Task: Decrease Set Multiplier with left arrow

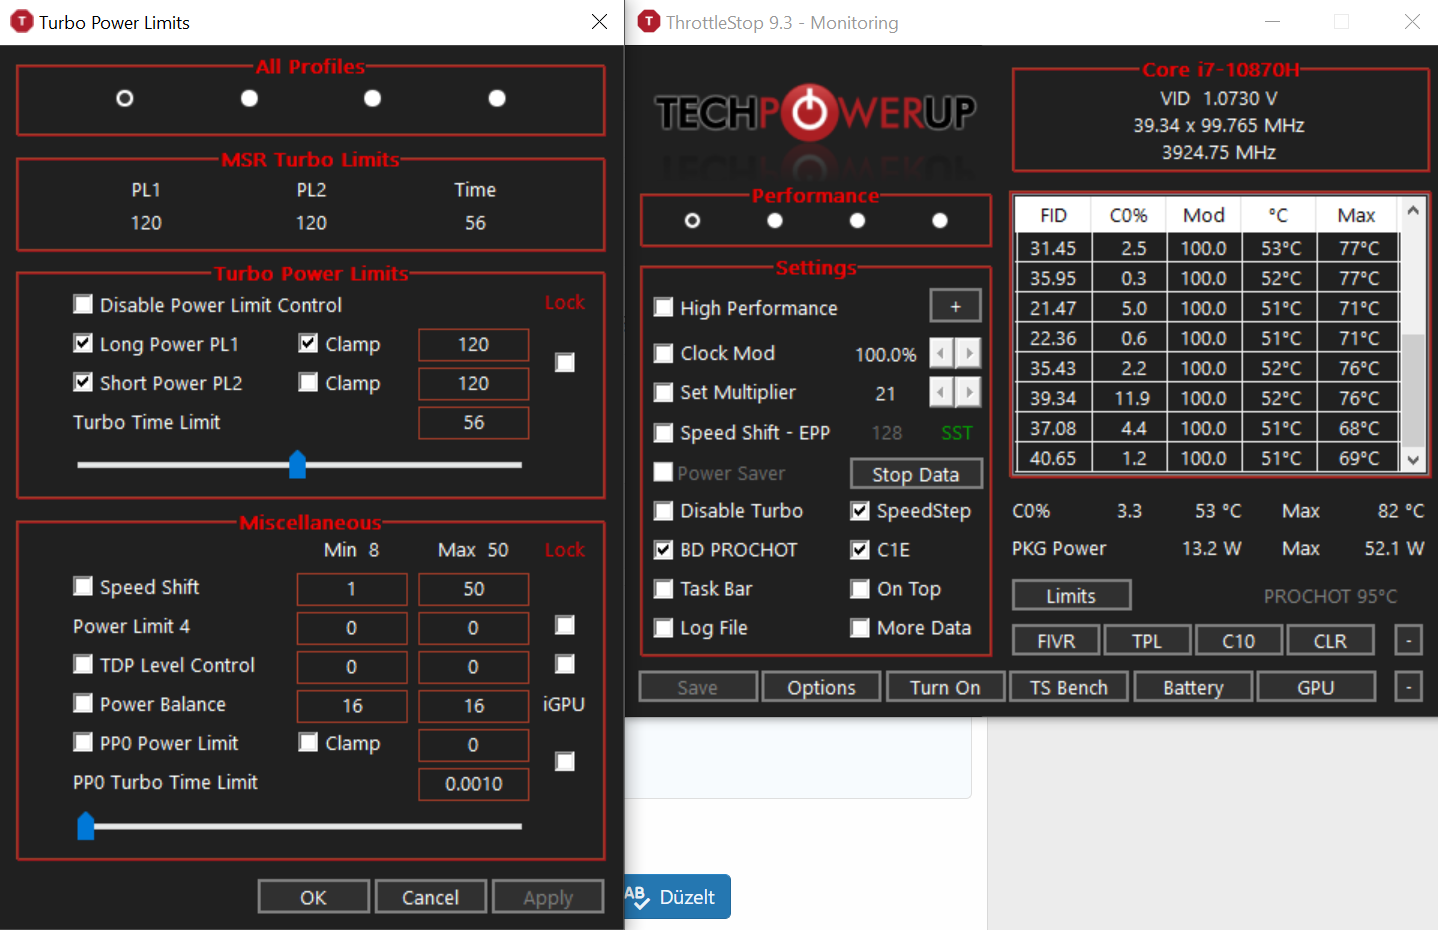Action: pos(942,392)
